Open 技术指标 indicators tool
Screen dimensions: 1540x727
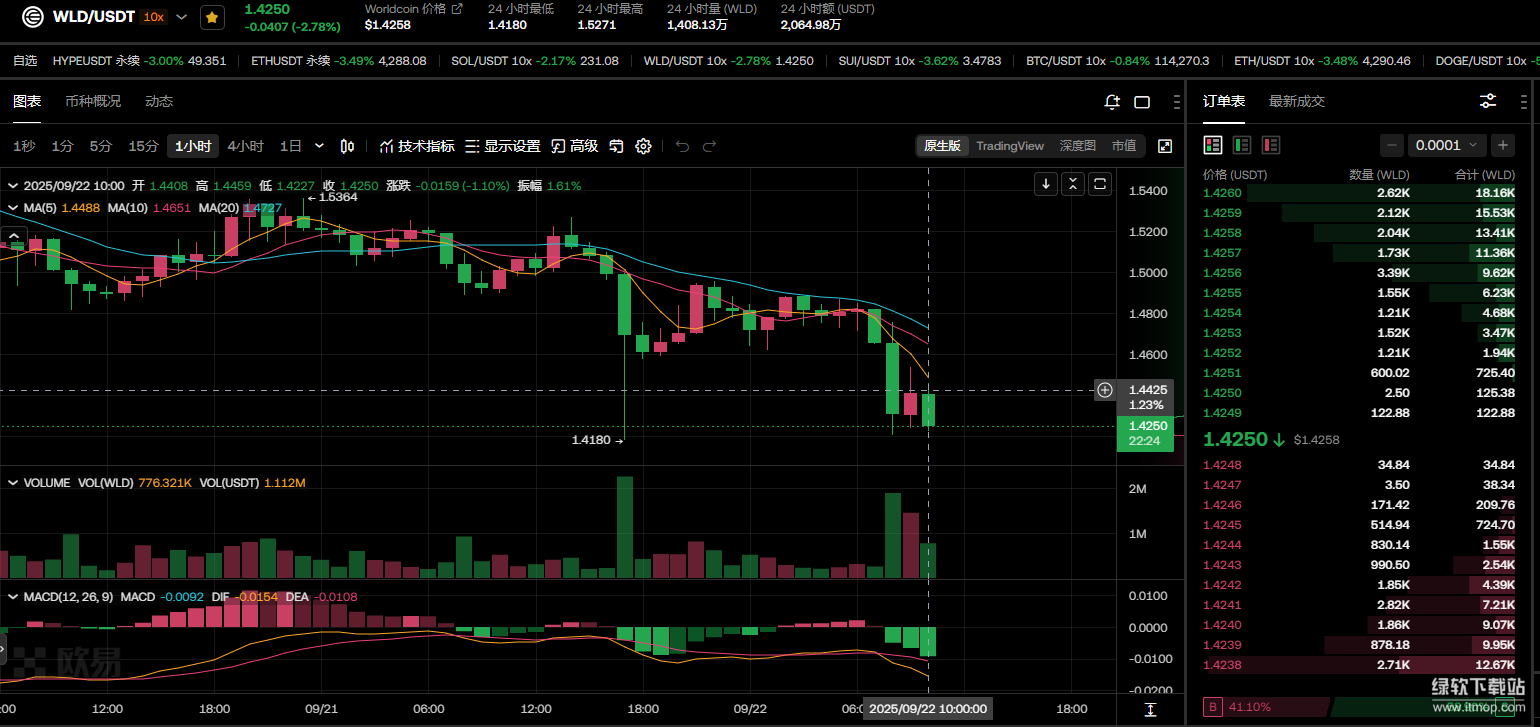(416, 146)
